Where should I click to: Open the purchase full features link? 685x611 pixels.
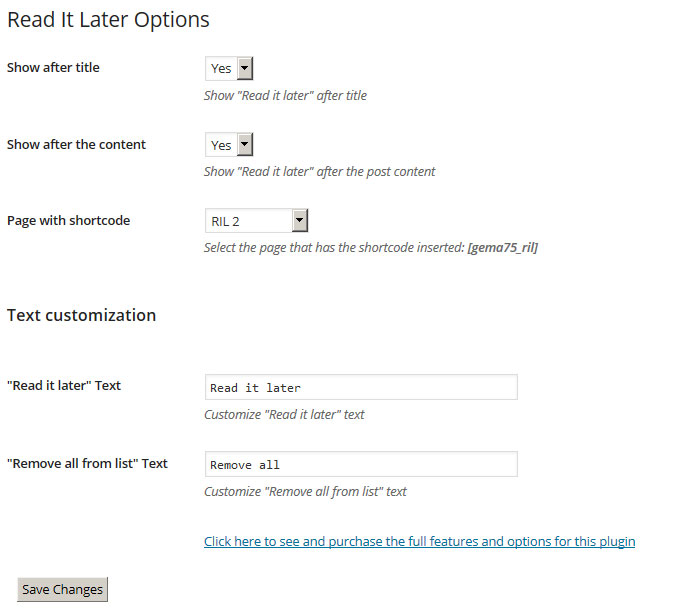pos(419,541)
